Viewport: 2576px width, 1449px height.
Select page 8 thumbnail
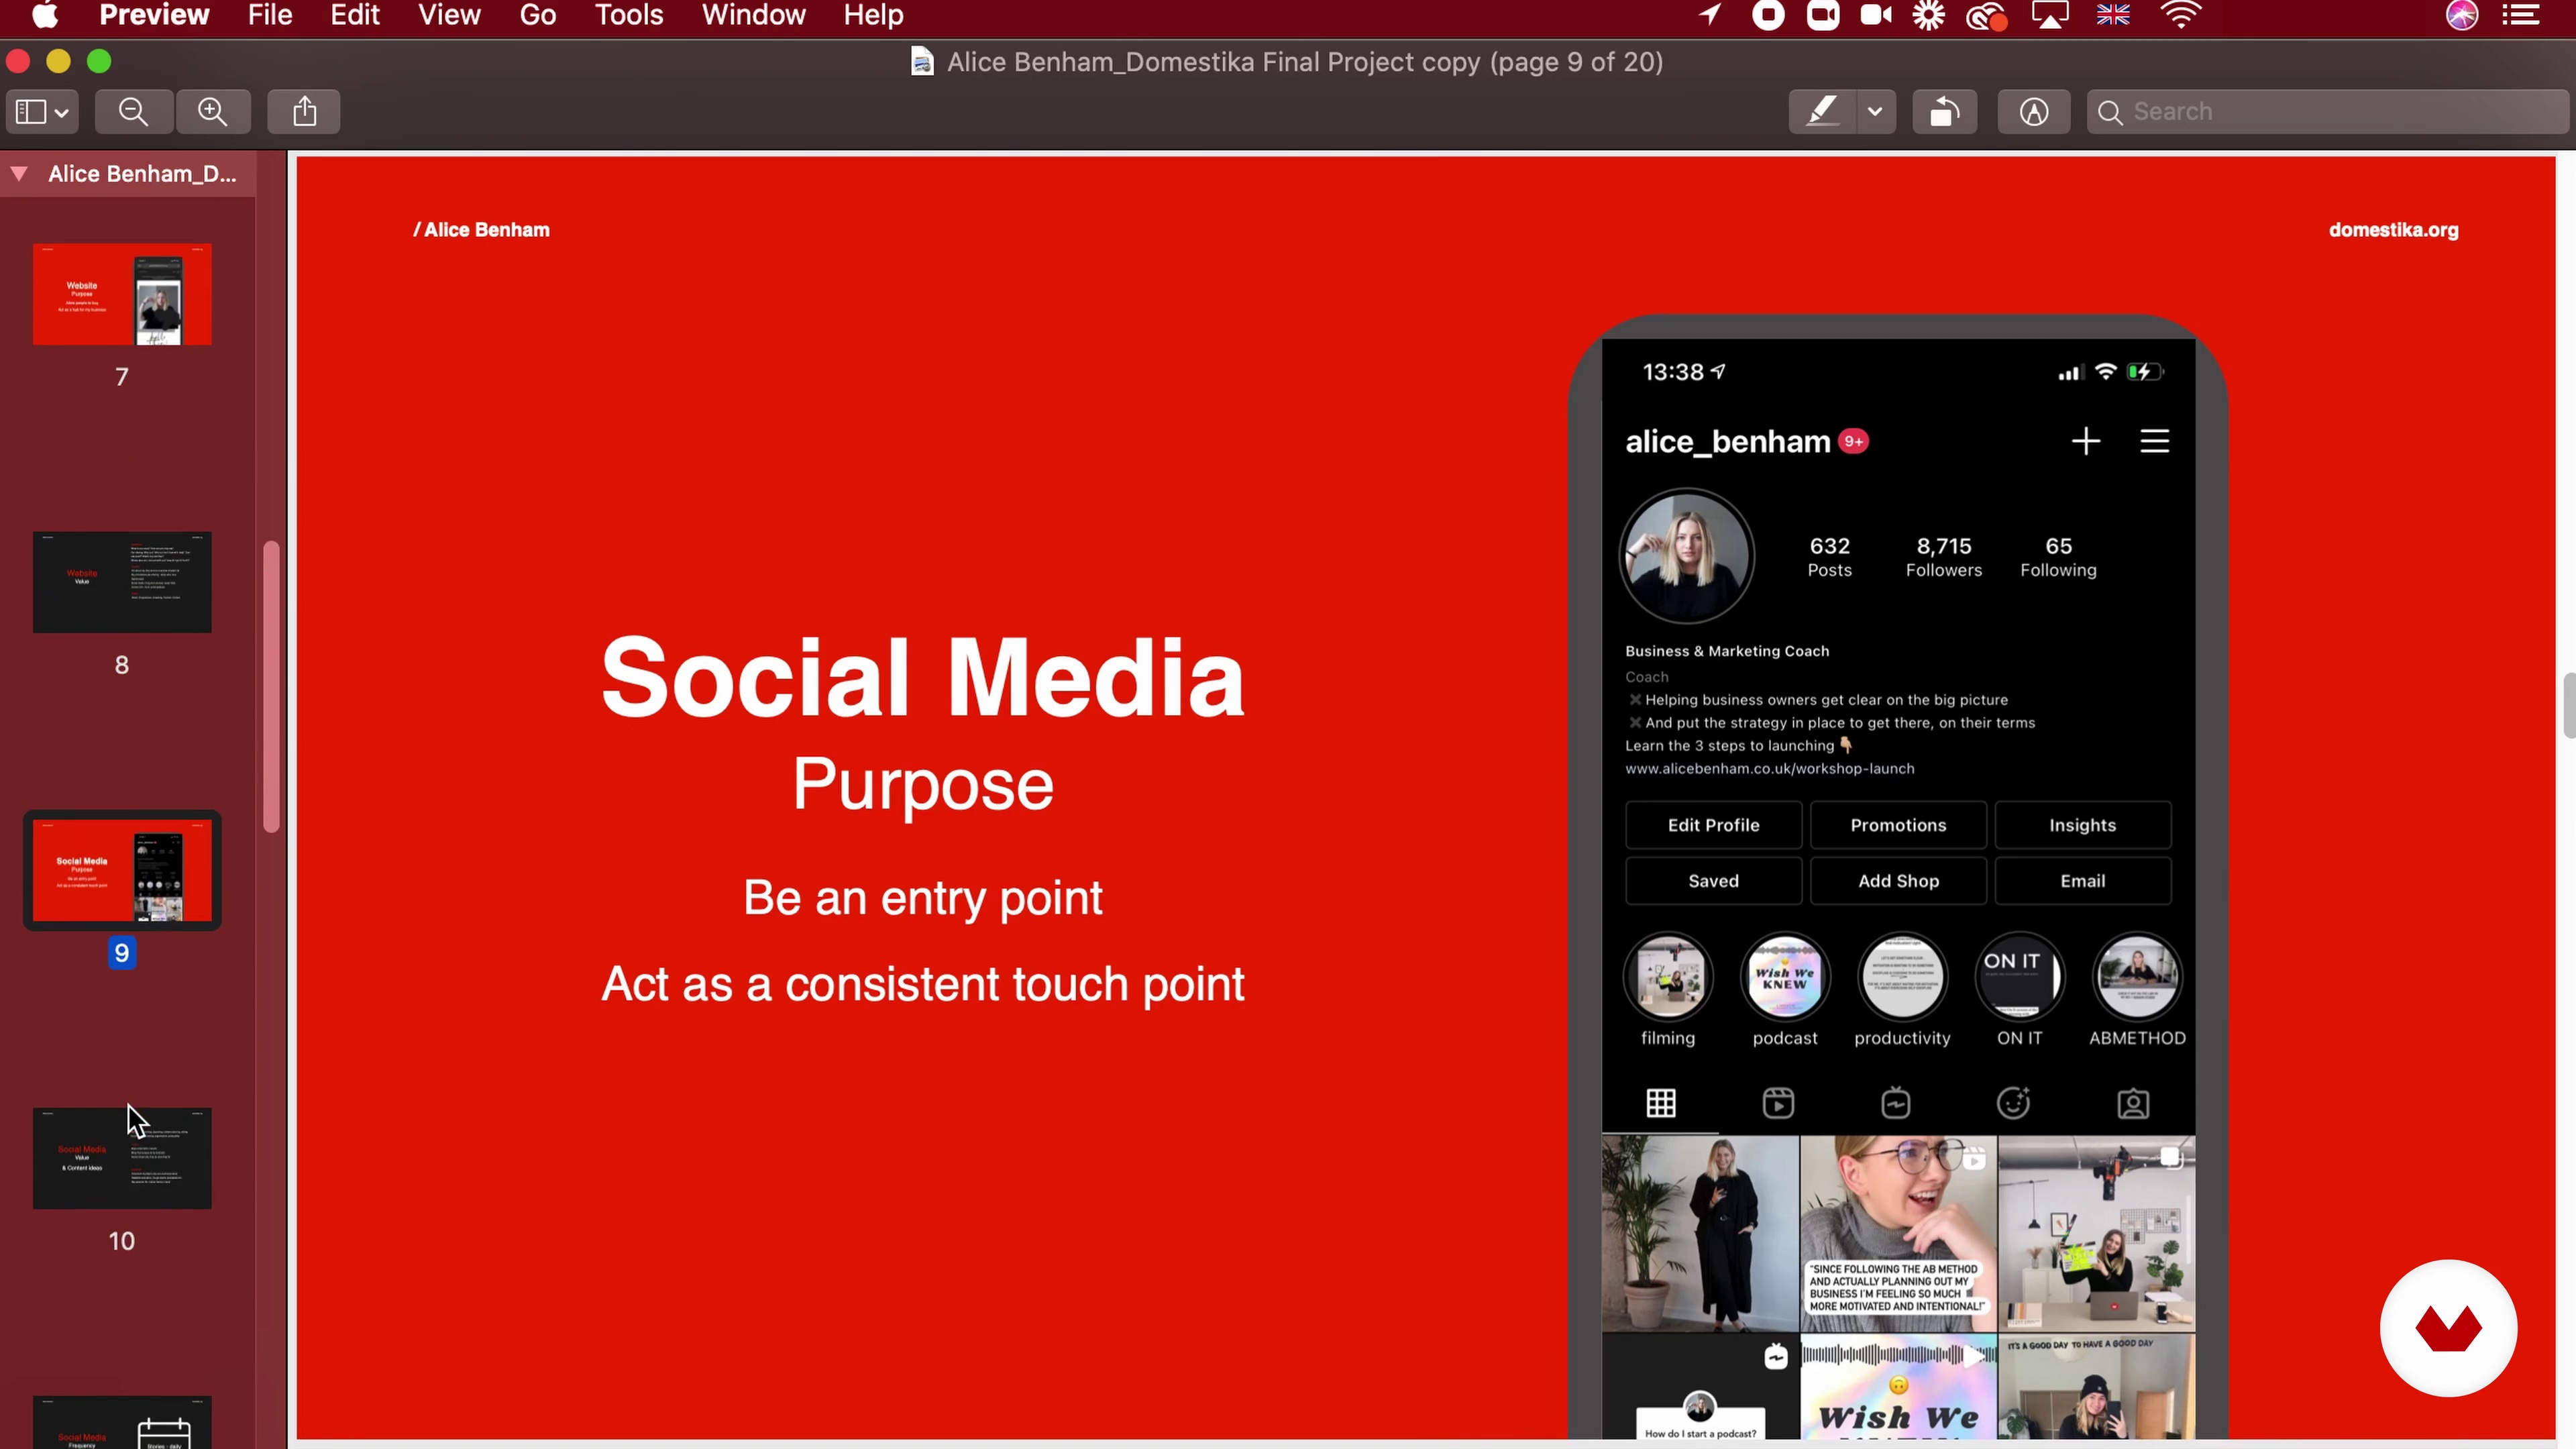pos(122,582)
